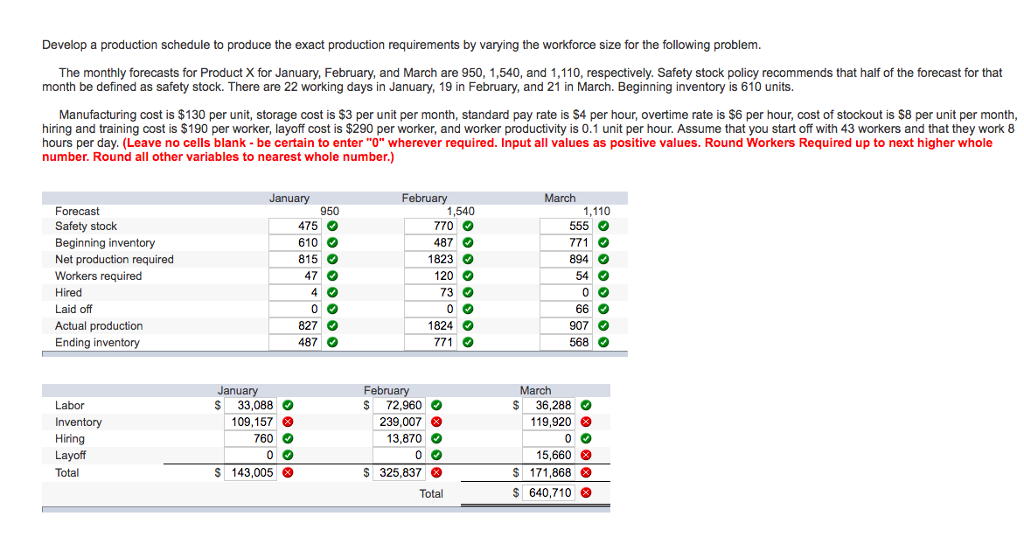The height and width of the screenshot is (558, 1024).
Task: Click green check beside January Actual production 827
Action: click(x=332, y=325)
